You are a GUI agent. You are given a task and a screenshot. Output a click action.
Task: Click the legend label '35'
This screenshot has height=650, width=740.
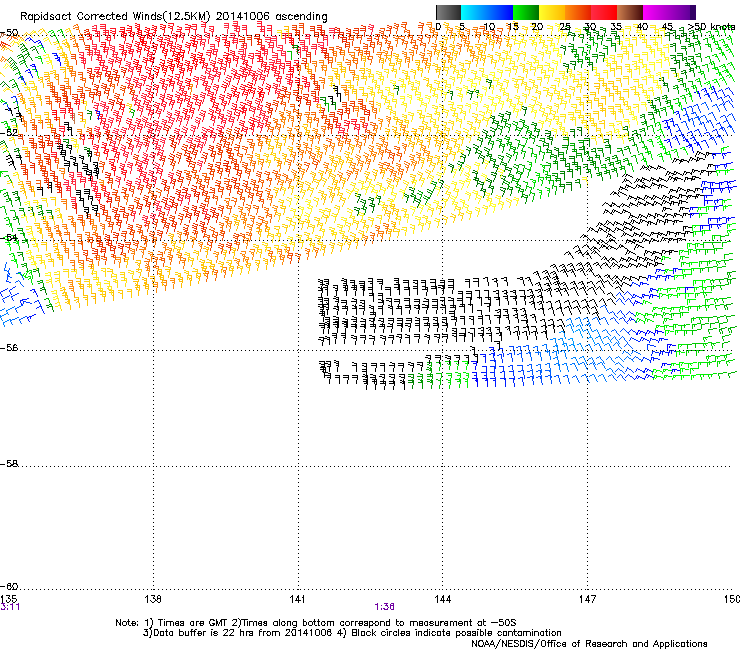click(x=616, y=26)
